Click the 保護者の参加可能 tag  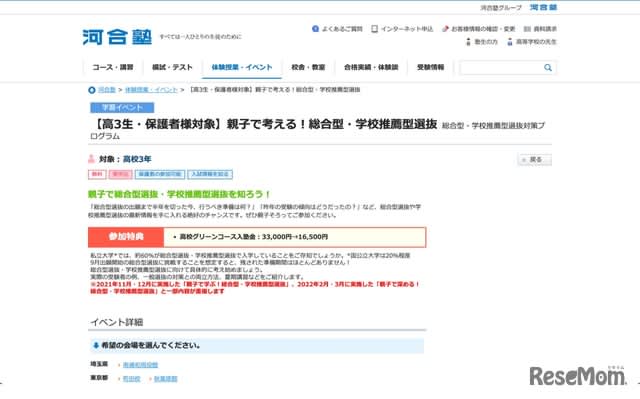(x=160, y=175)
